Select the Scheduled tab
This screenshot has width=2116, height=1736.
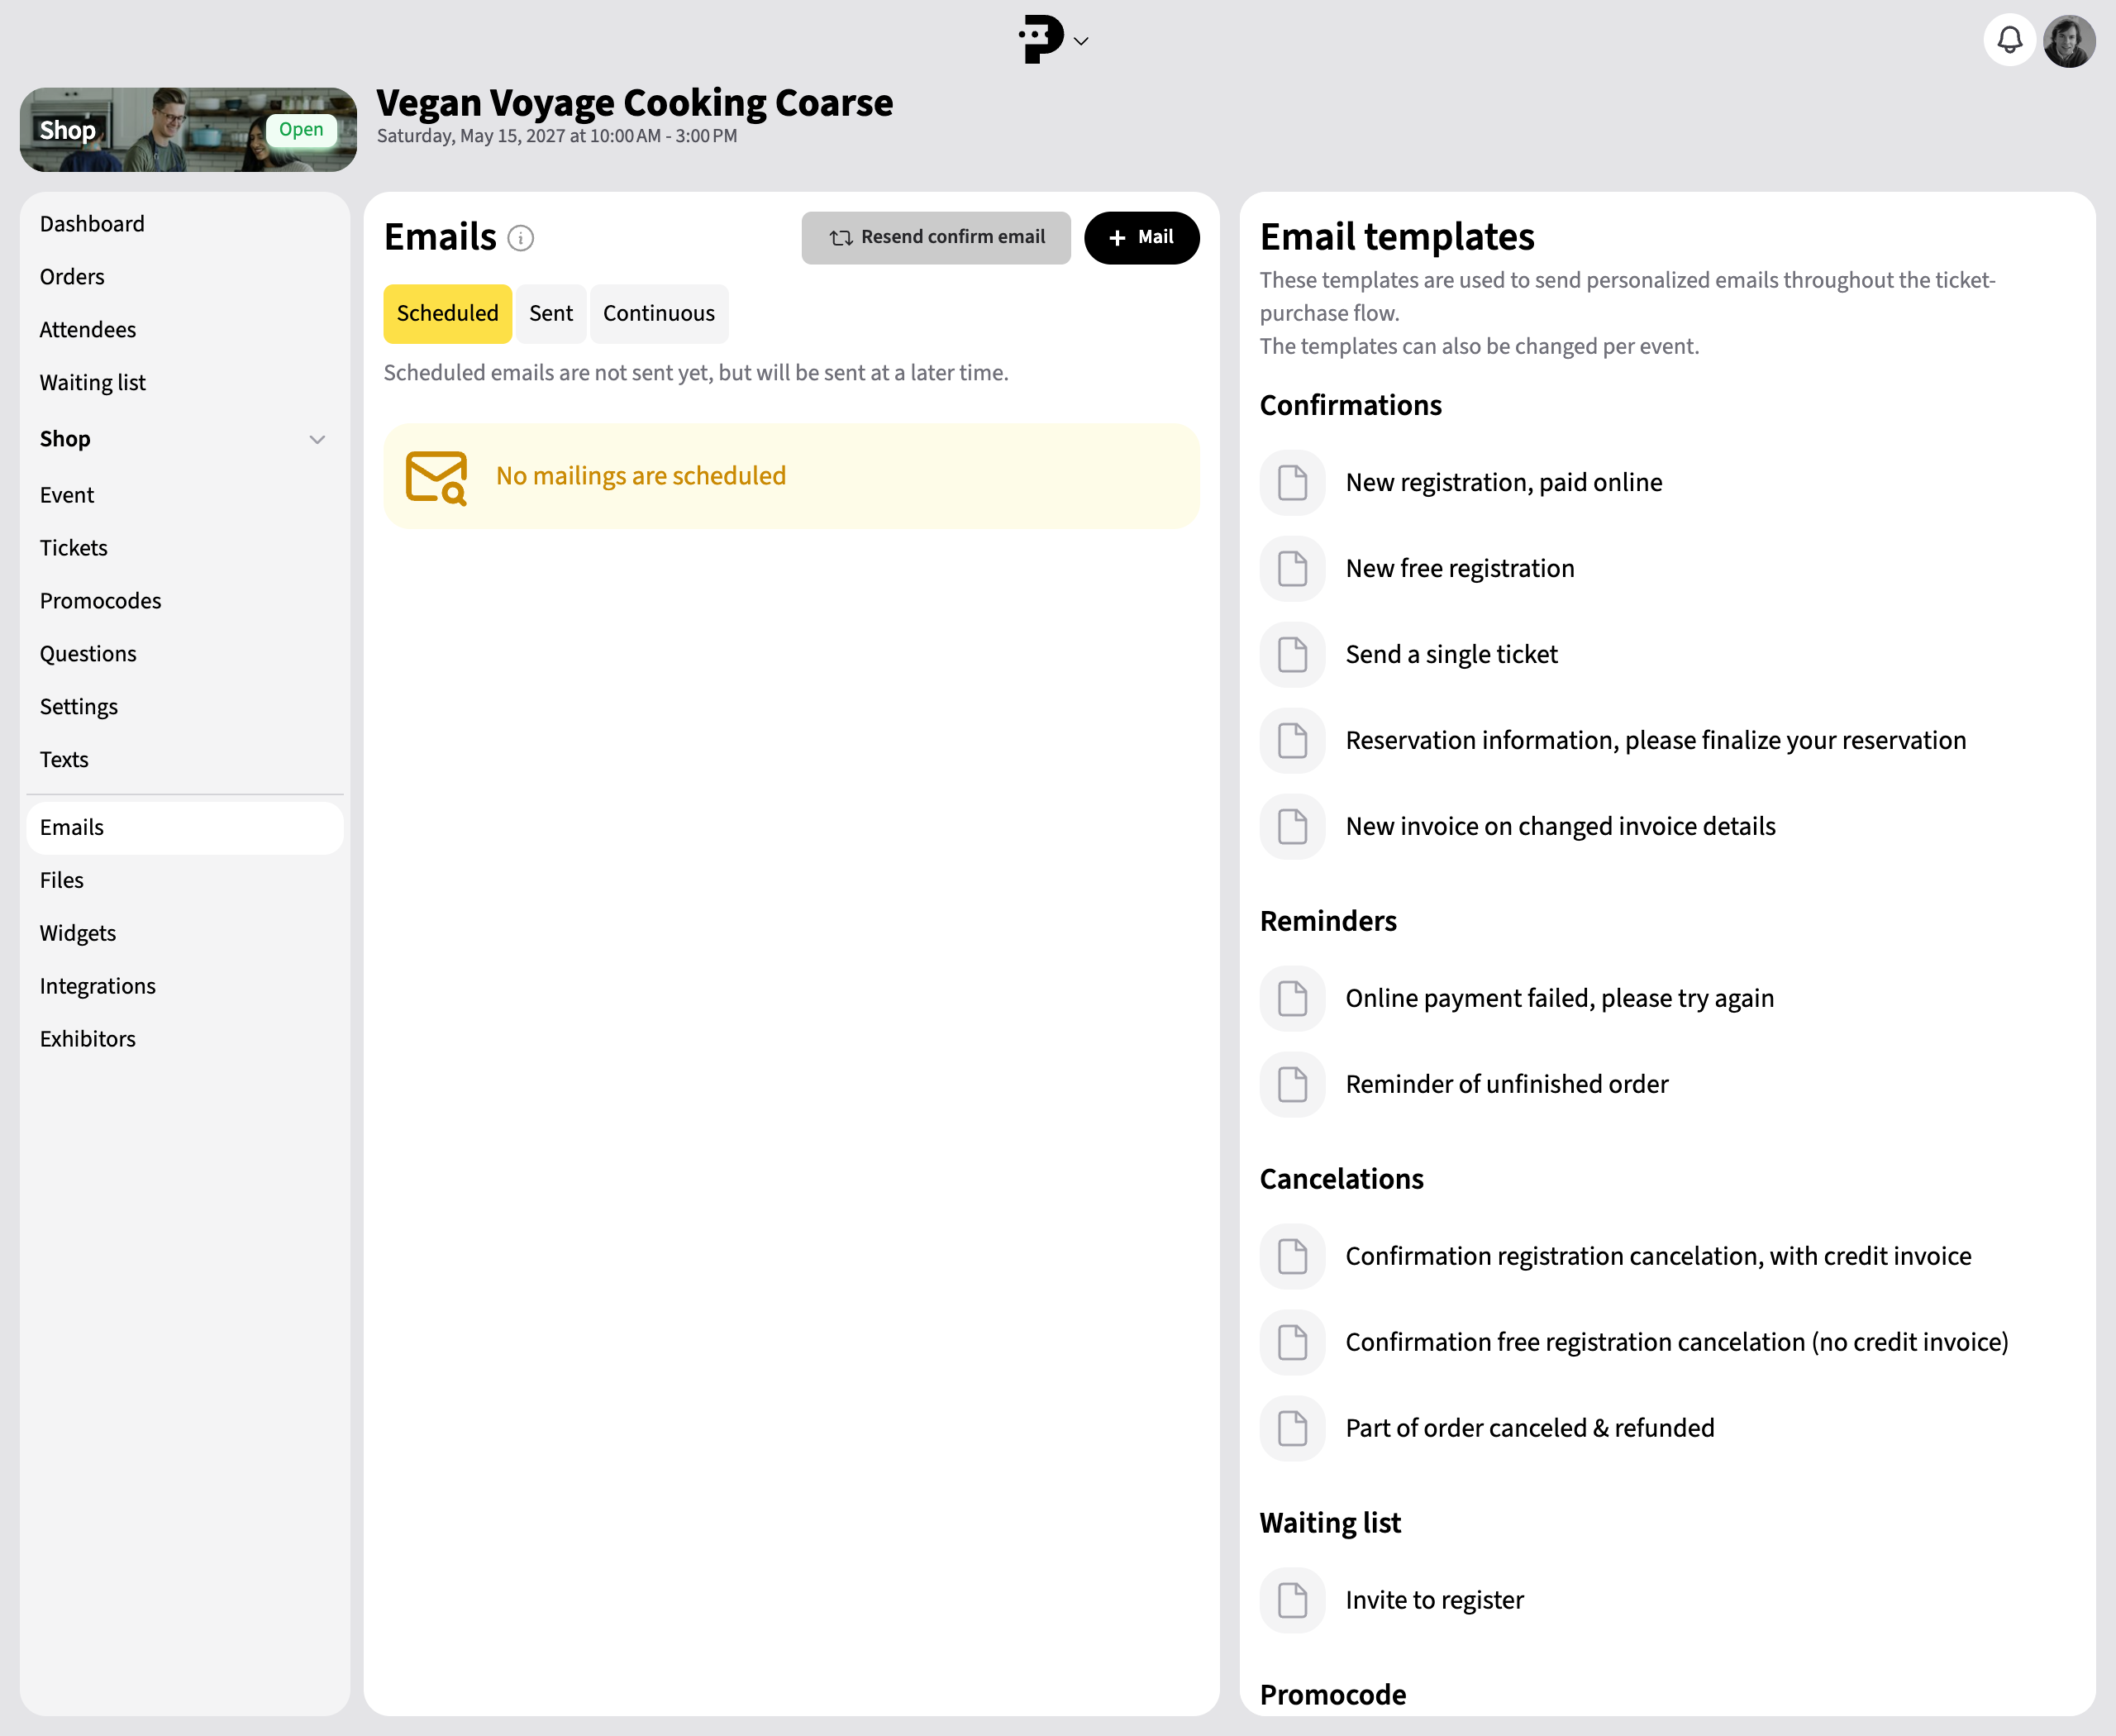click(x=447, y=314)
